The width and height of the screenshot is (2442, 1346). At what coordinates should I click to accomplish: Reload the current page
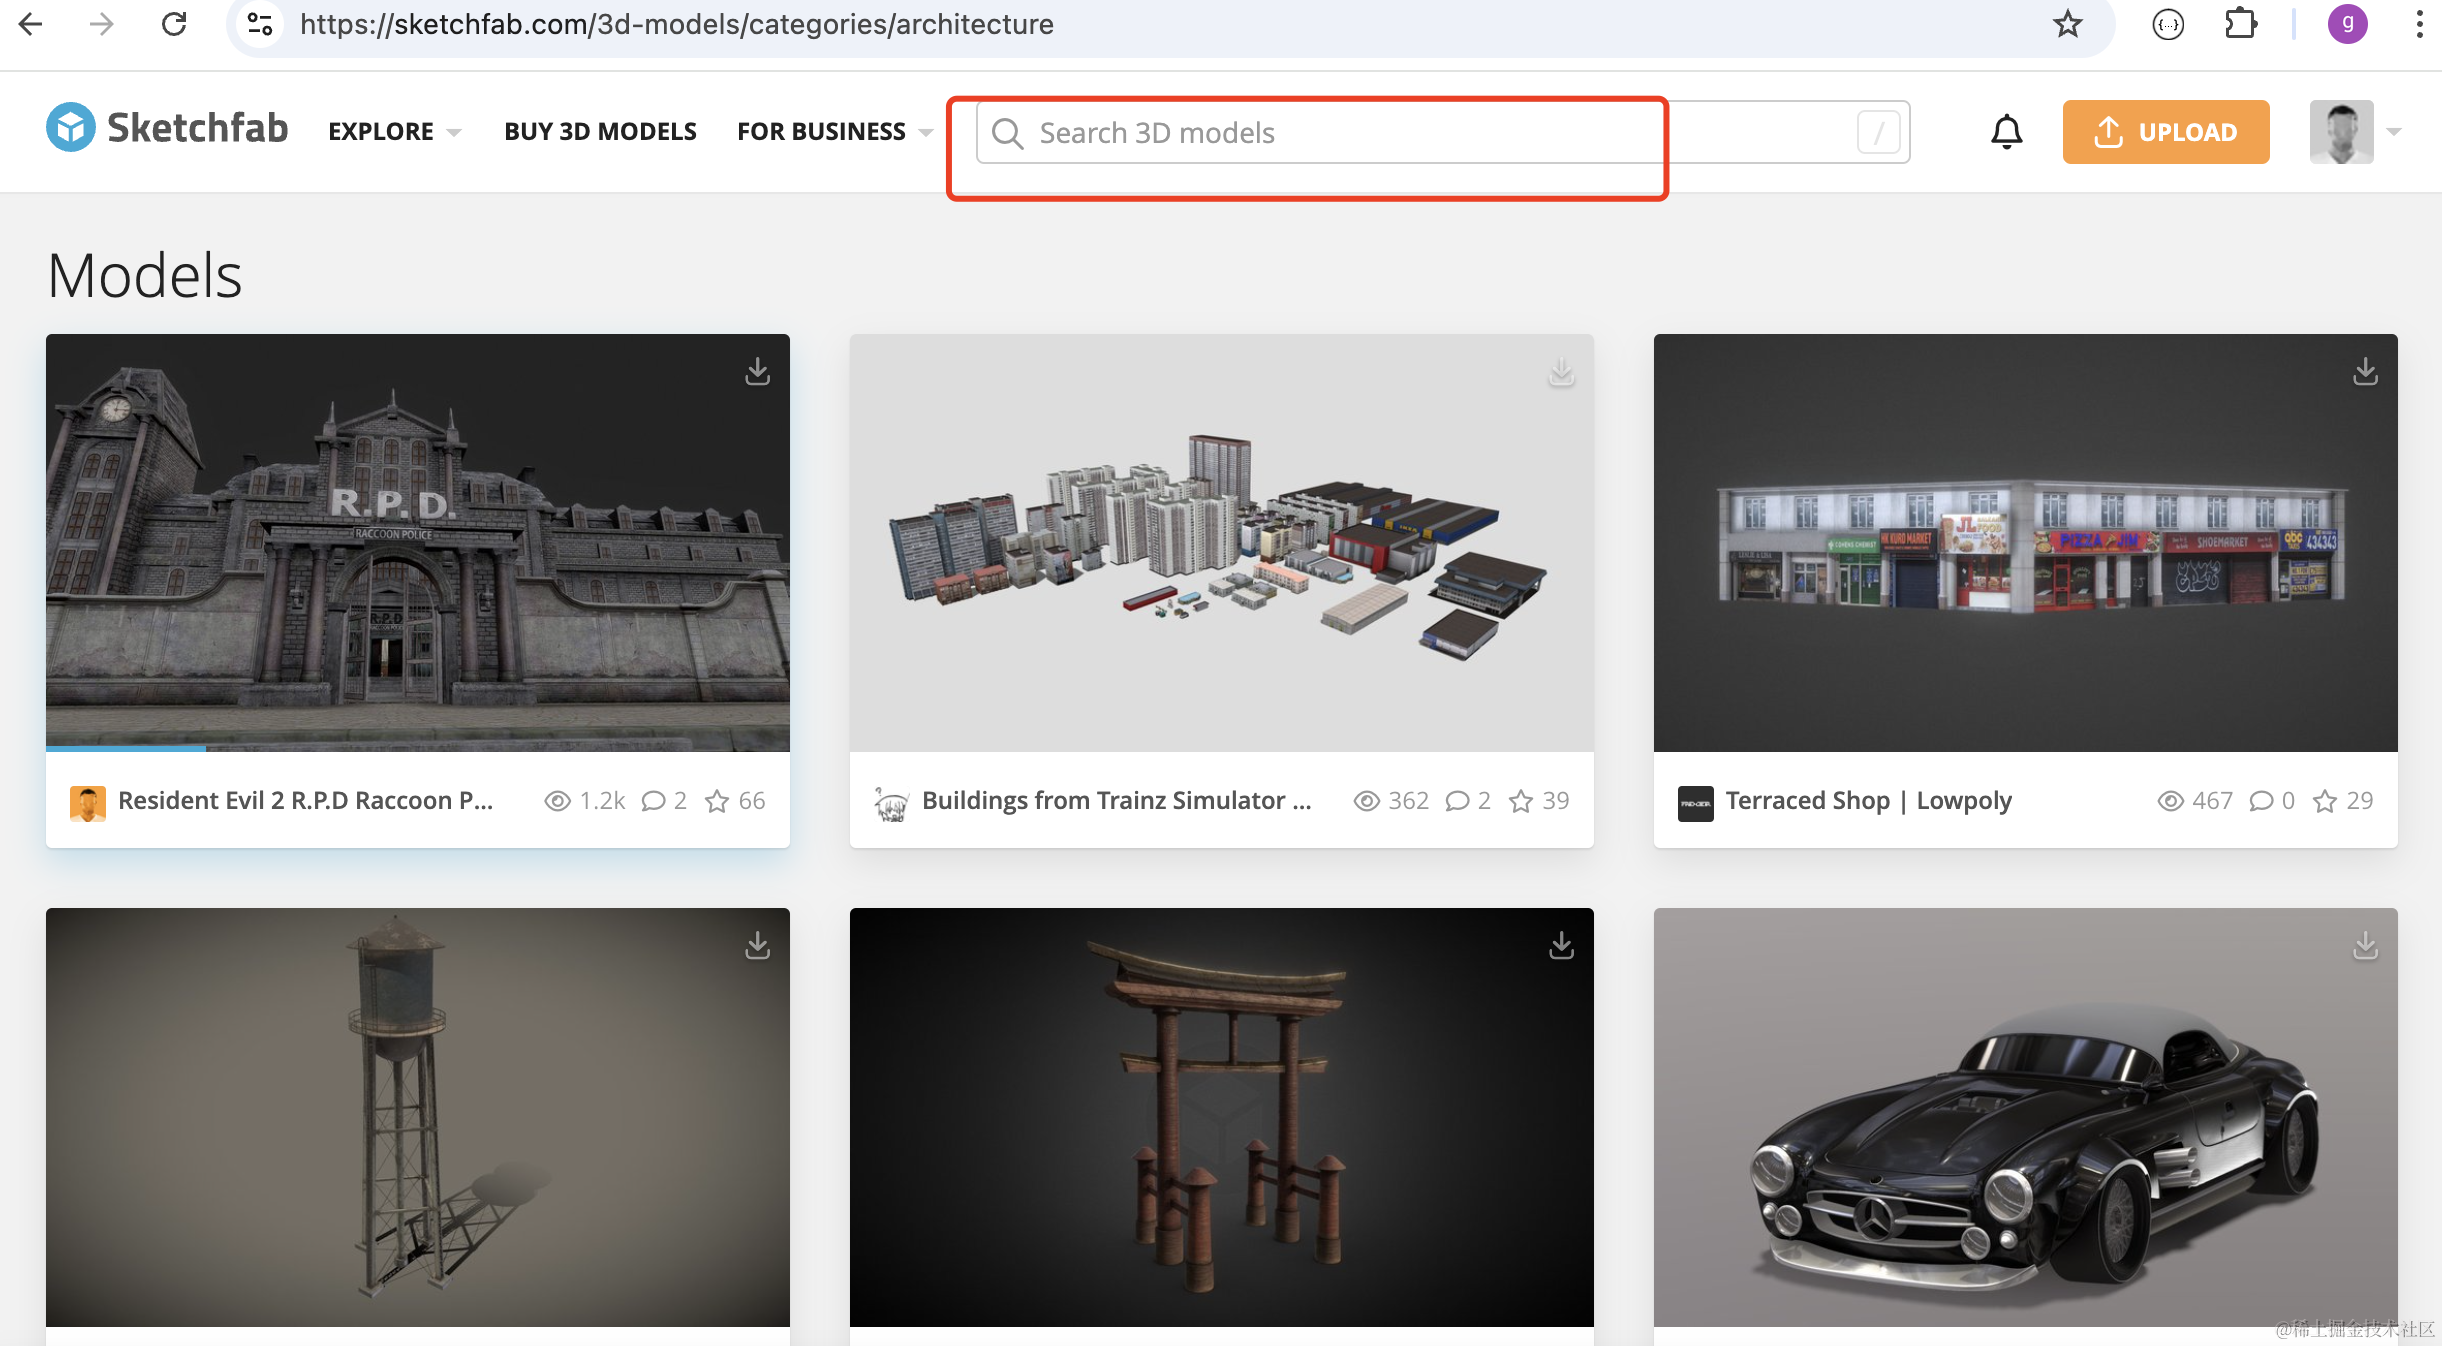[x=174, y=24]
